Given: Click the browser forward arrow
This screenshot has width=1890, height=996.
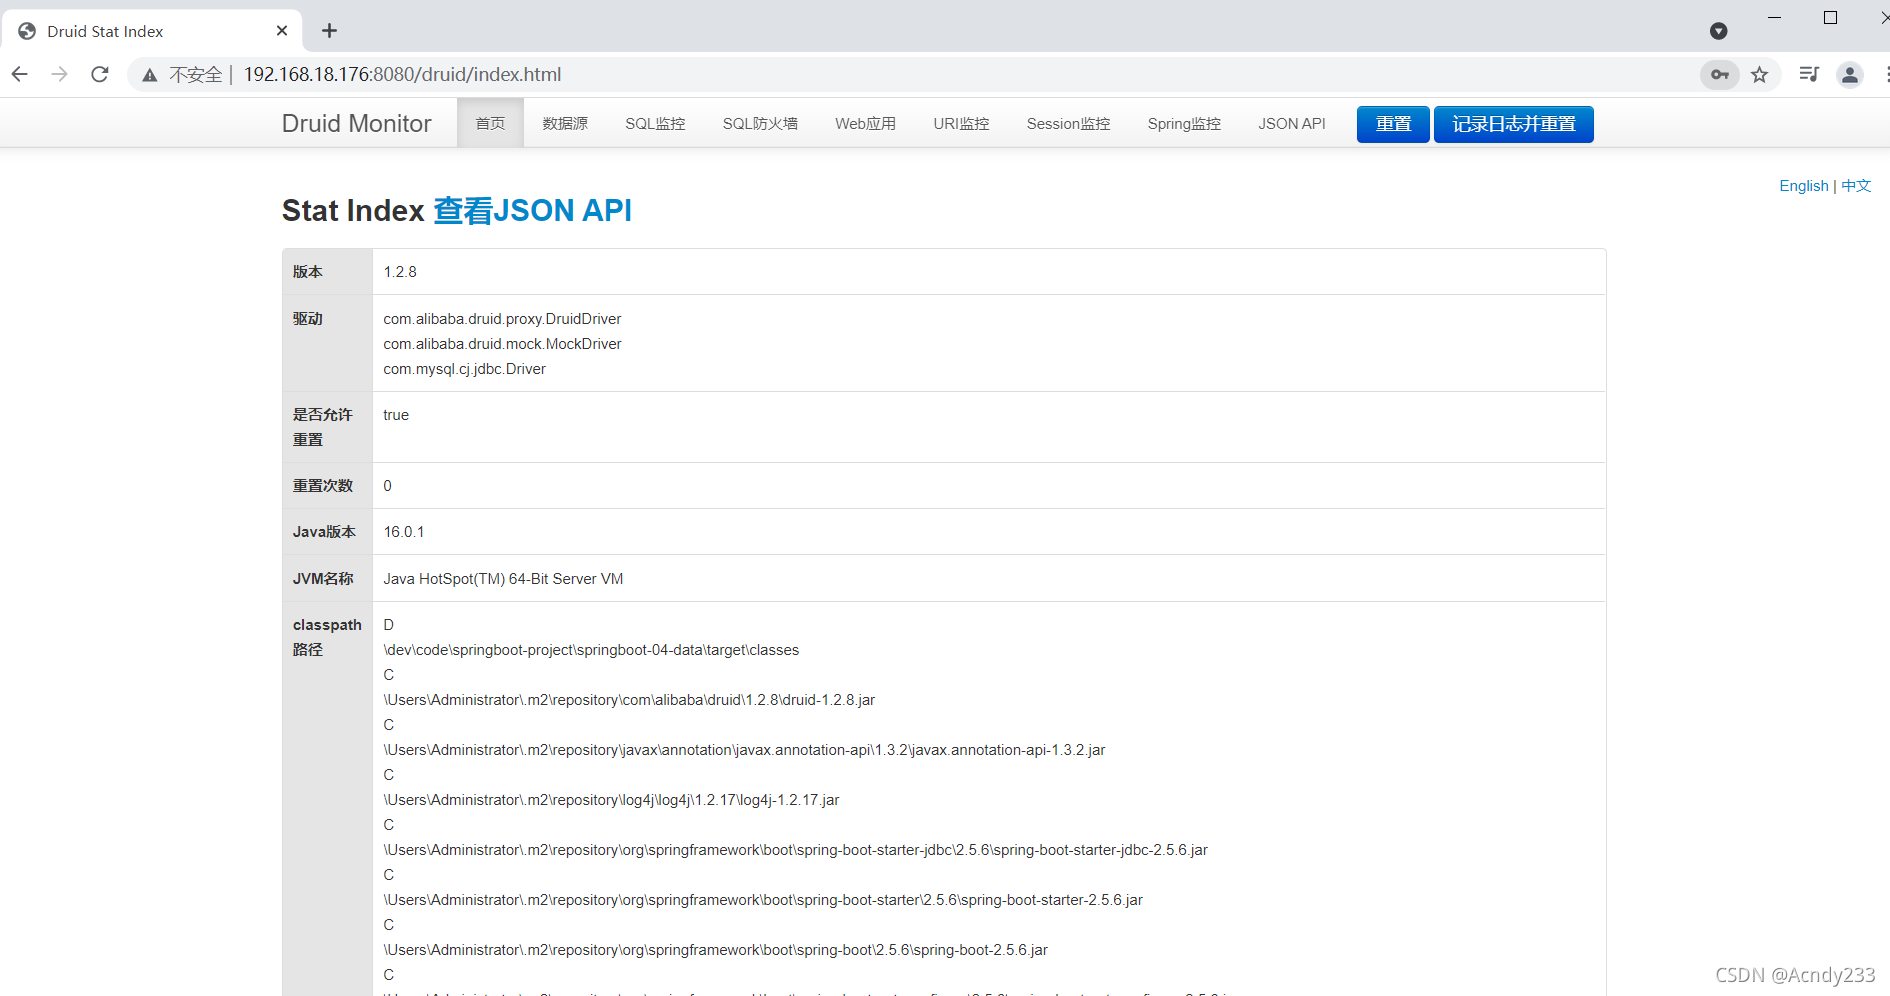Looking at the screenshot, I should pos(59,74).
